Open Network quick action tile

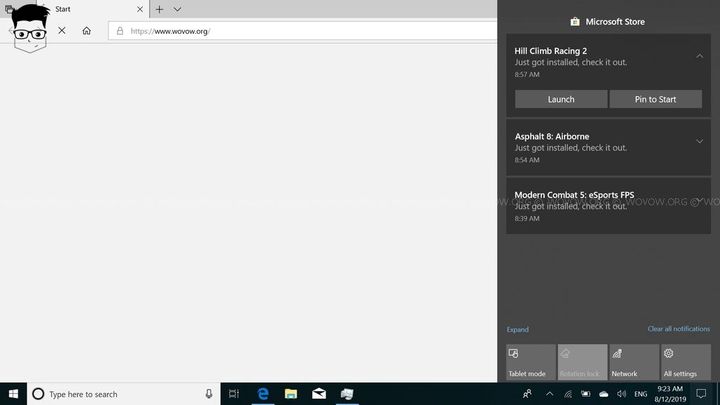pos(634,362)
